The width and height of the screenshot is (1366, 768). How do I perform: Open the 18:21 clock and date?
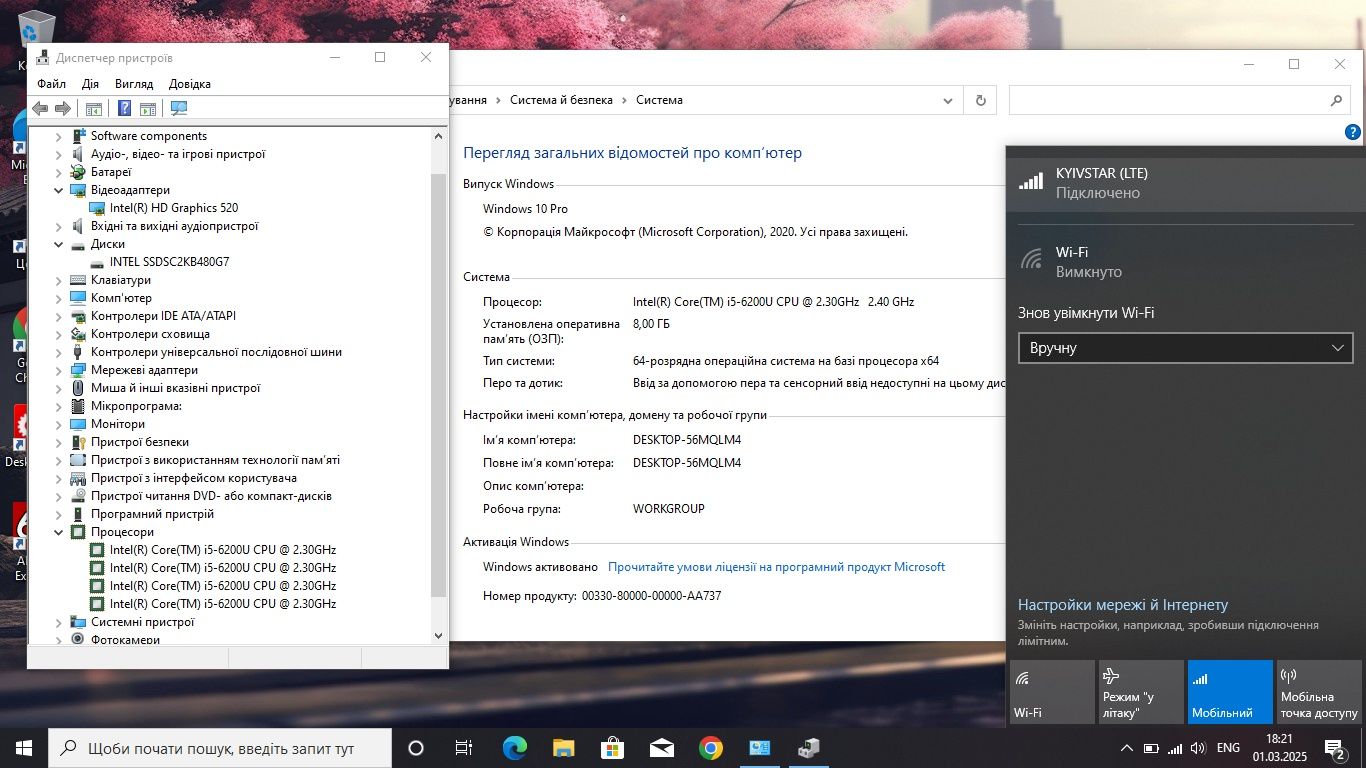click(1279, 748)
